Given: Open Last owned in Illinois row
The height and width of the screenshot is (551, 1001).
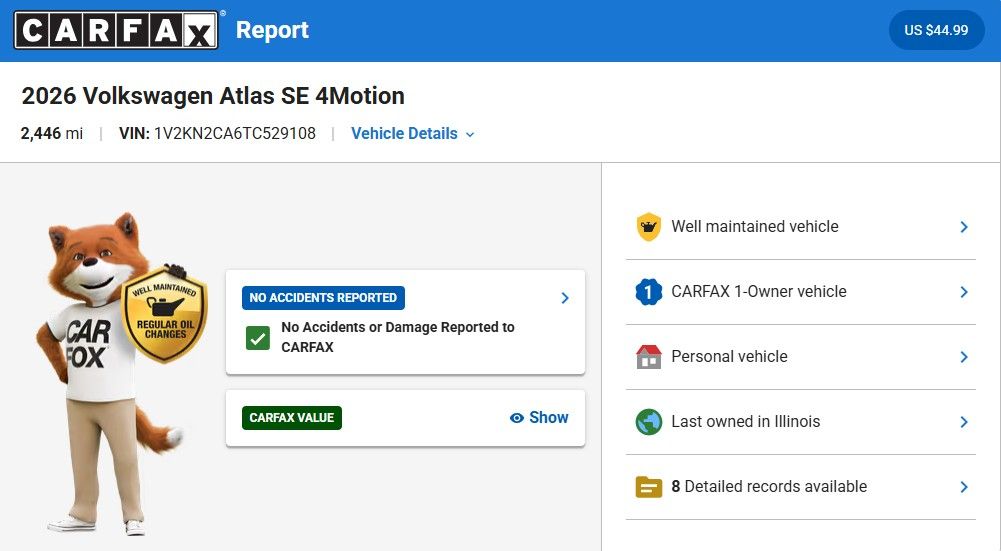Looking at the screenshot, I should [x=746, y=422].
